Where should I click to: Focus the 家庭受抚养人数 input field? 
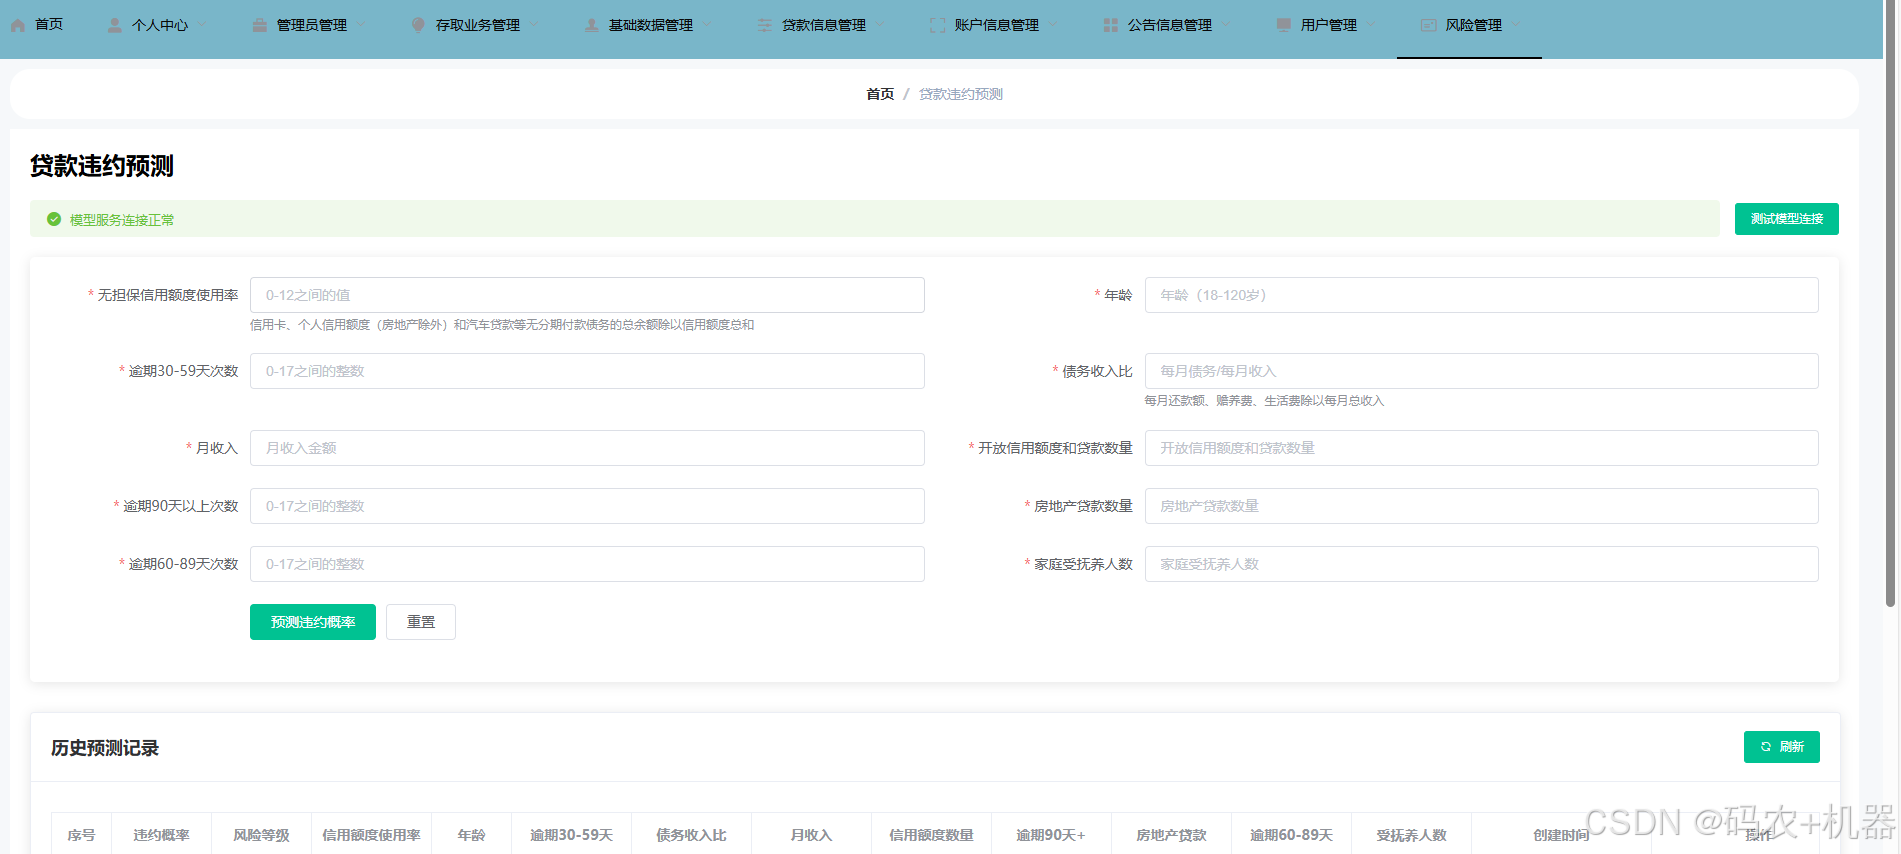[x=1481, y=564]
